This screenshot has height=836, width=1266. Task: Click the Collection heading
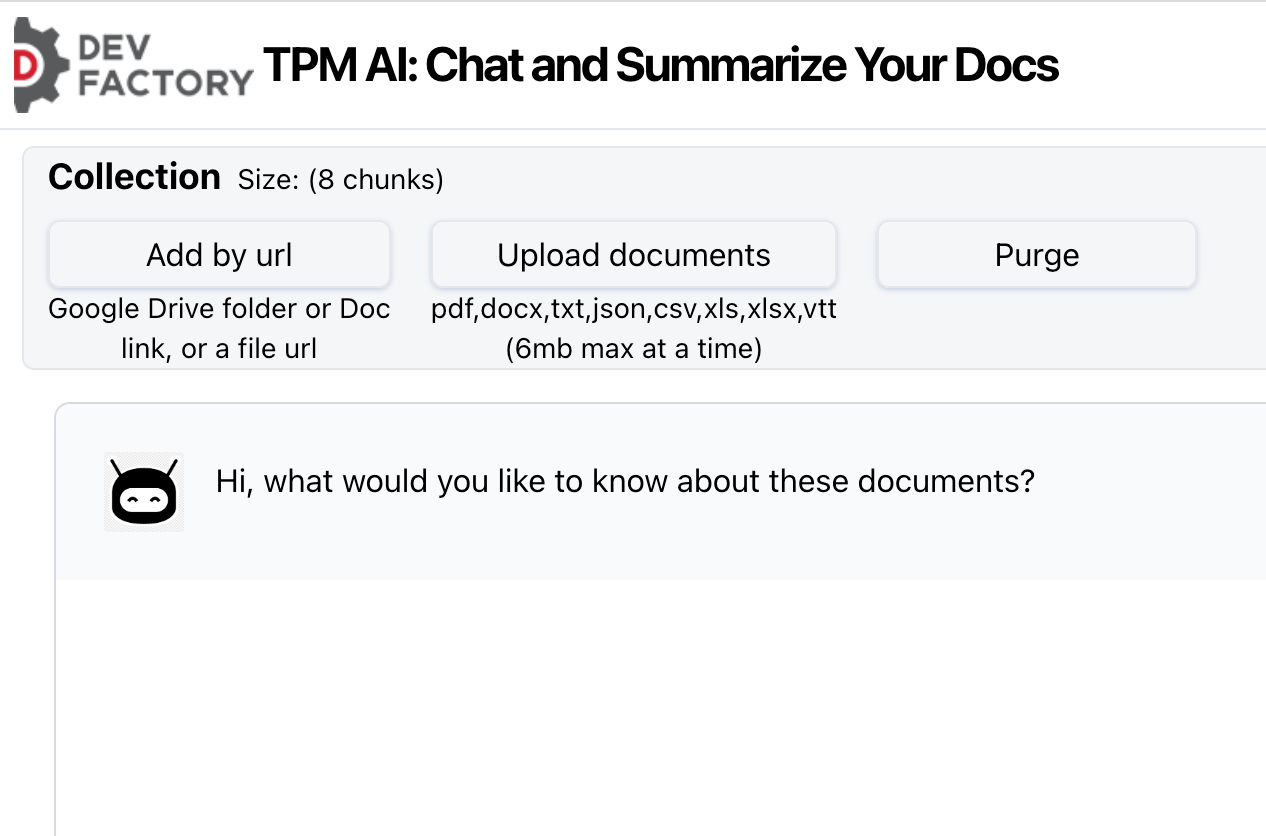[134, 176]
